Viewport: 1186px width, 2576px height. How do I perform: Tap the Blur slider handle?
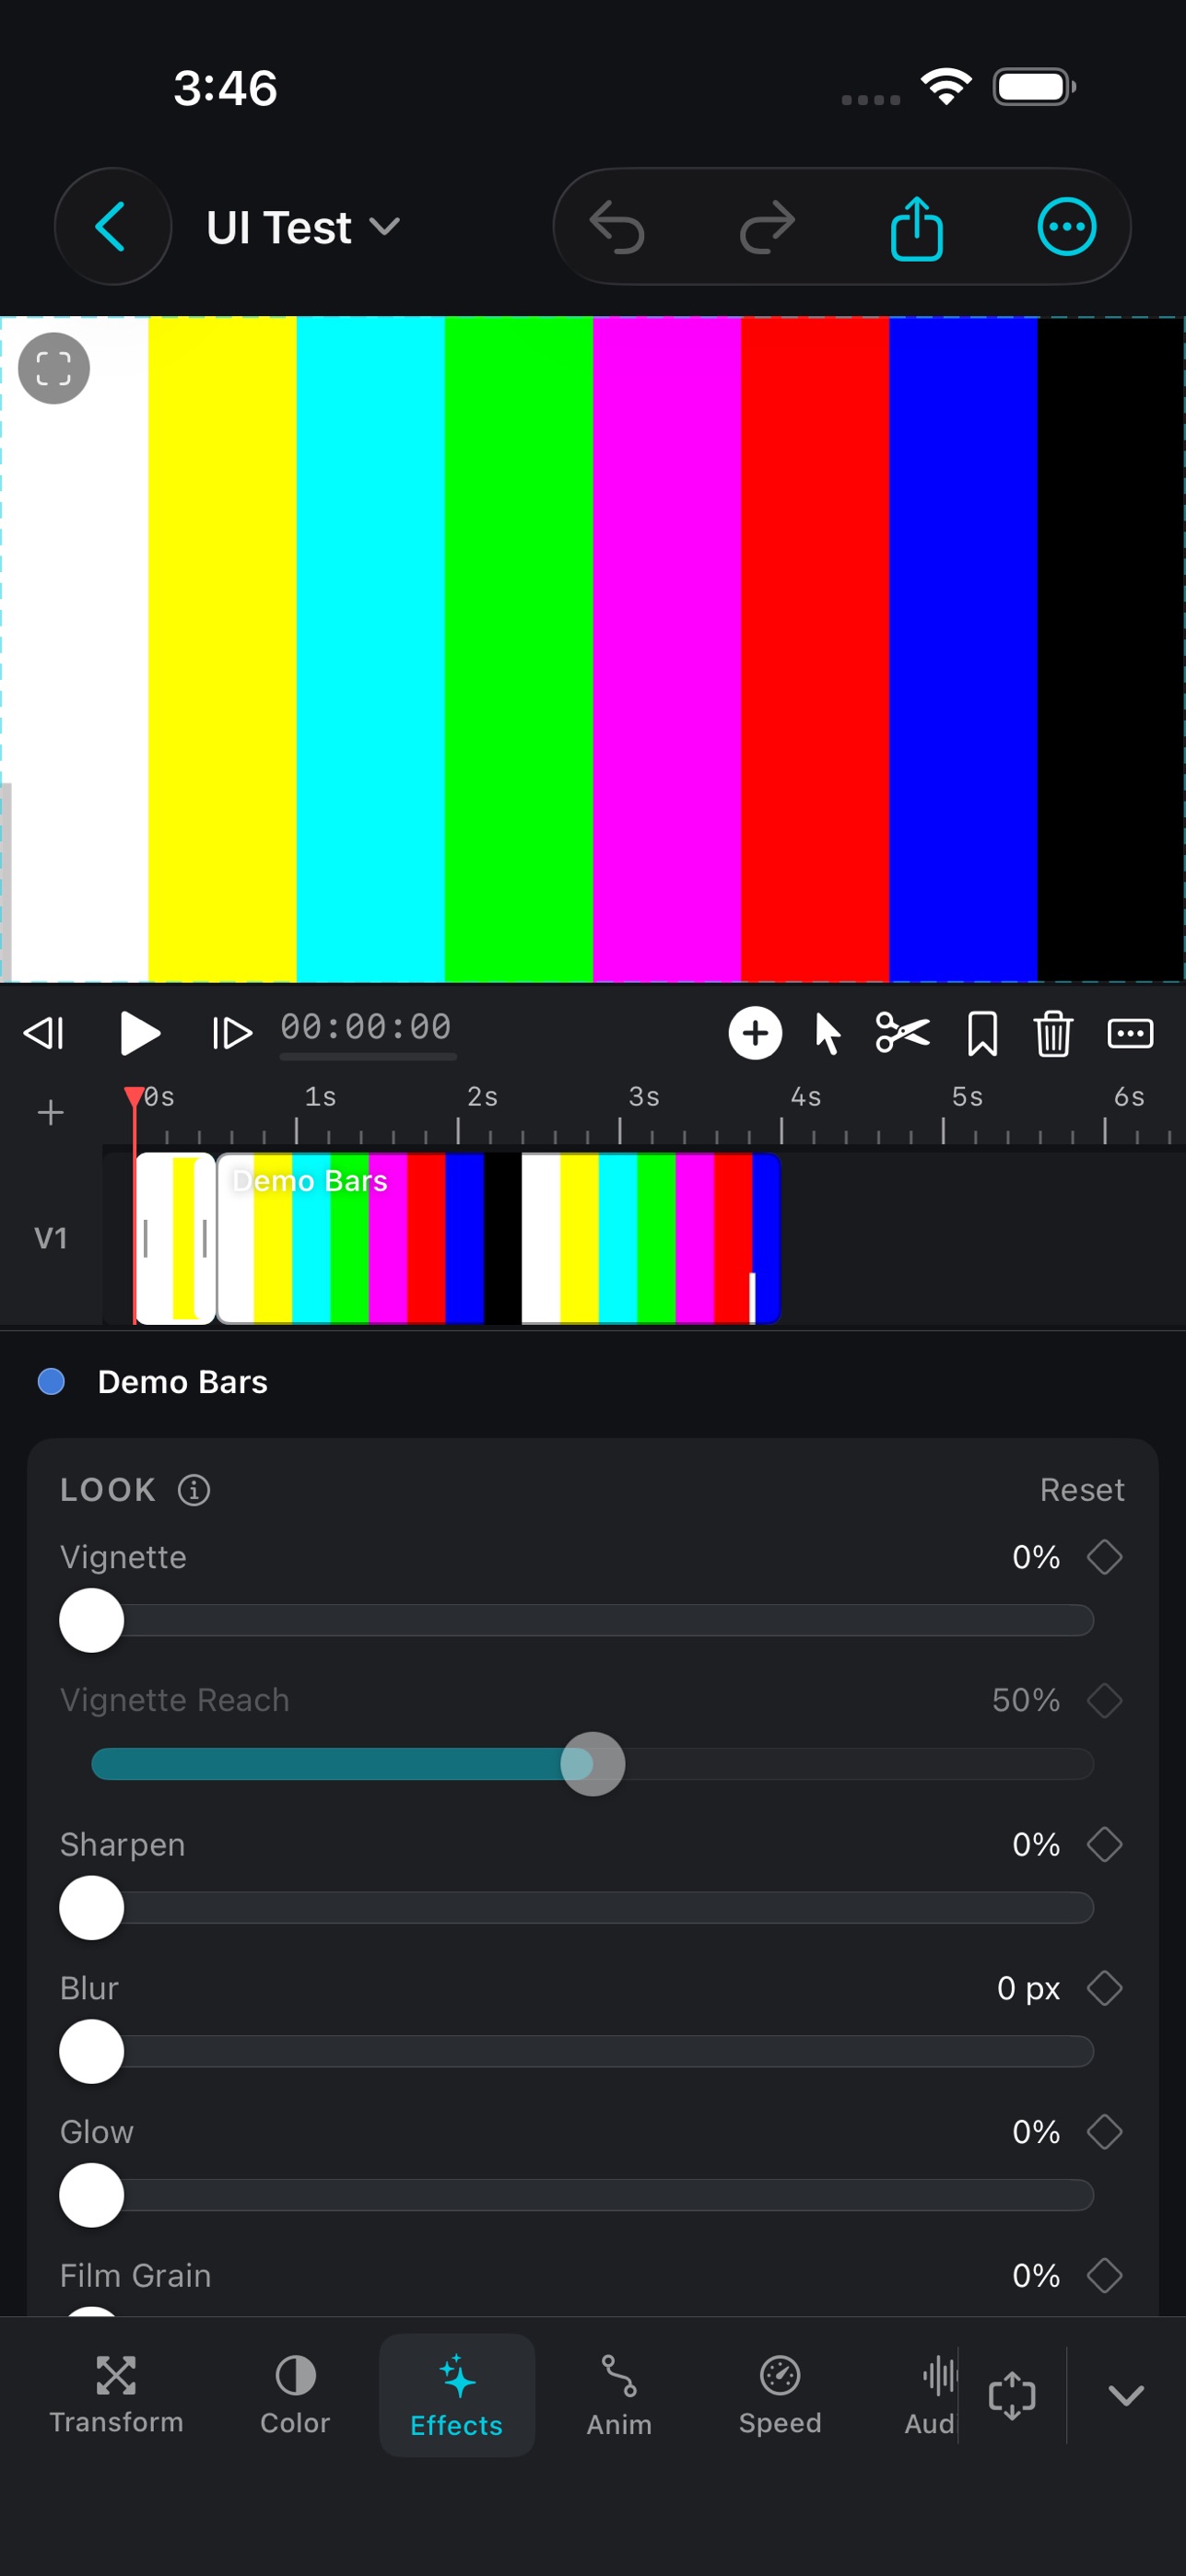point(91,2051)
